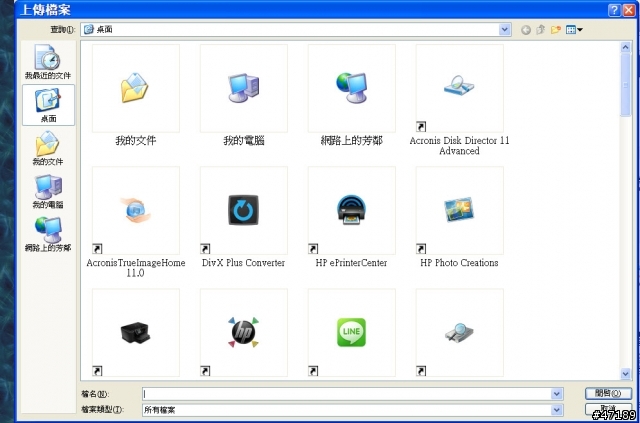Click the dialog Help question mark button
This screenshot has width=640, height=423.
pyautogui.click(x=614, y=11)
